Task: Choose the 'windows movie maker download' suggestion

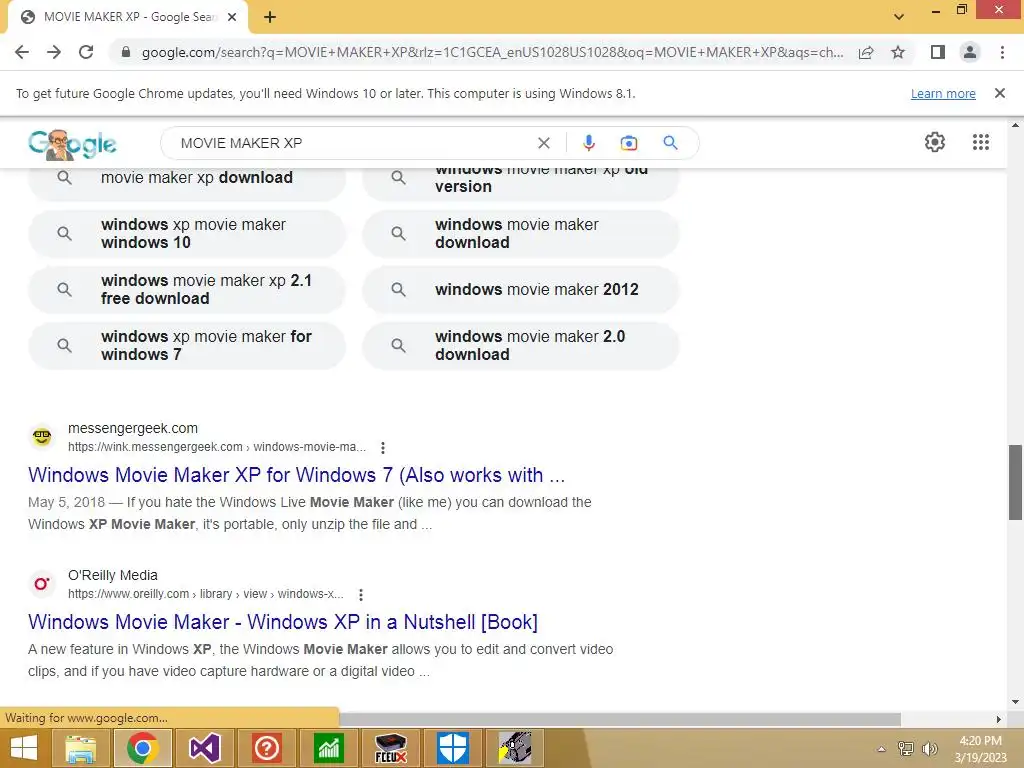Action: (520, 233)
